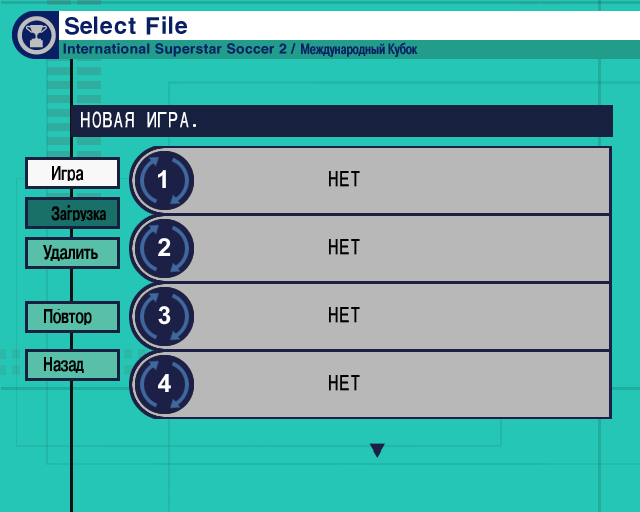Select the slot 3 circular arrows icon
The height and width of the screenshot is (512, 640).
pyautogui.click(x=164, y=316)
